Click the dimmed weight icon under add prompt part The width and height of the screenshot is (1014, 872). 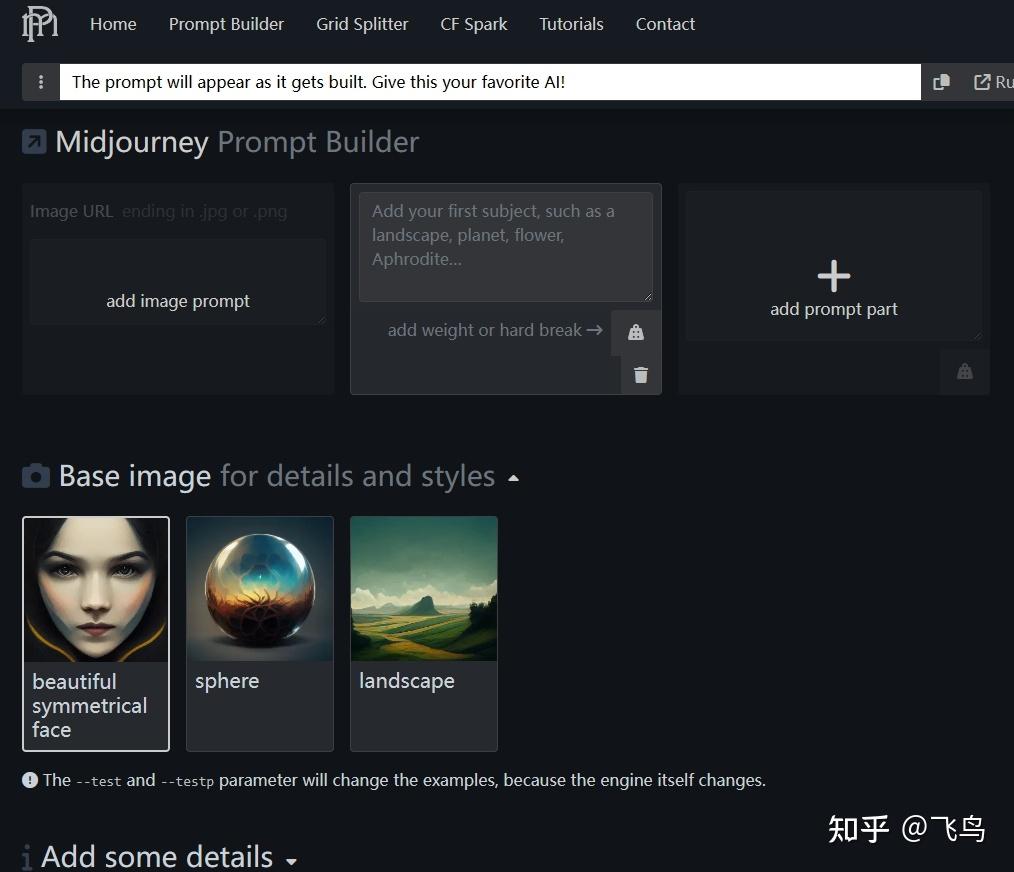964,371
